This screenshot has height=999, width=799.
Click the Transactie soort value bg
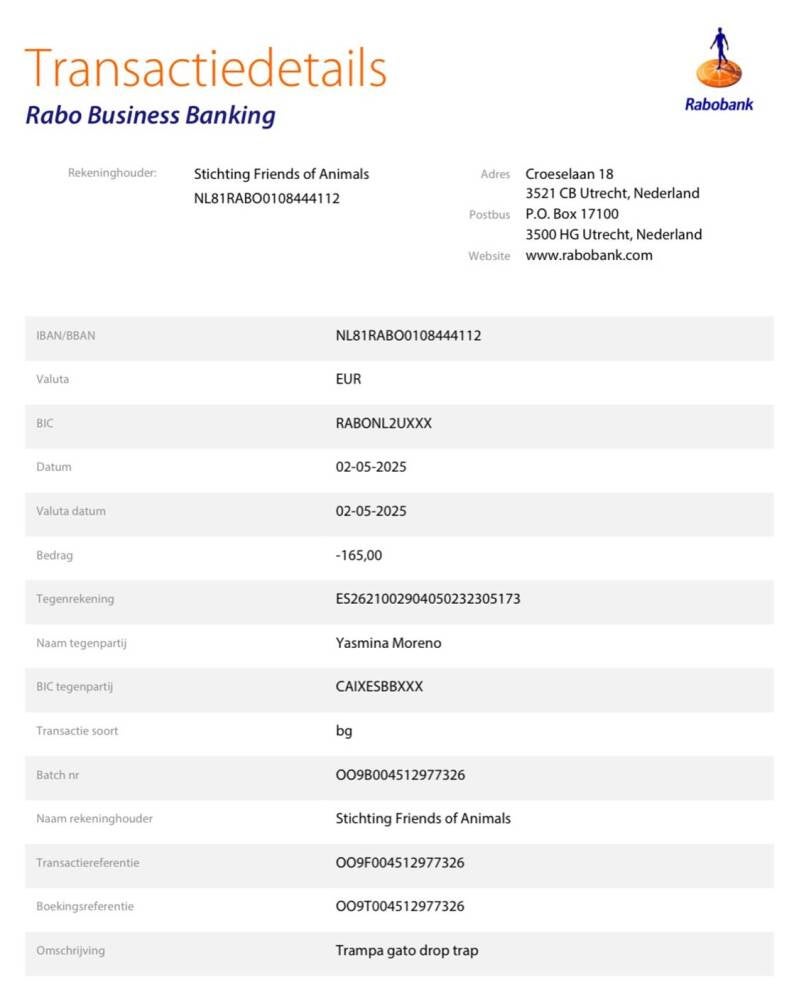click(344, 731)
